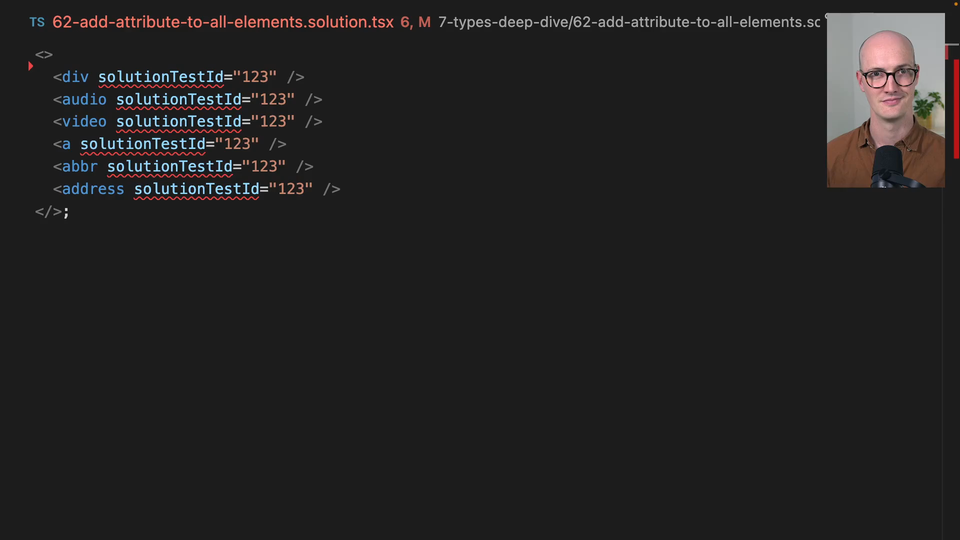Place cursor on the opening fragment tag

tap(44, 55)
